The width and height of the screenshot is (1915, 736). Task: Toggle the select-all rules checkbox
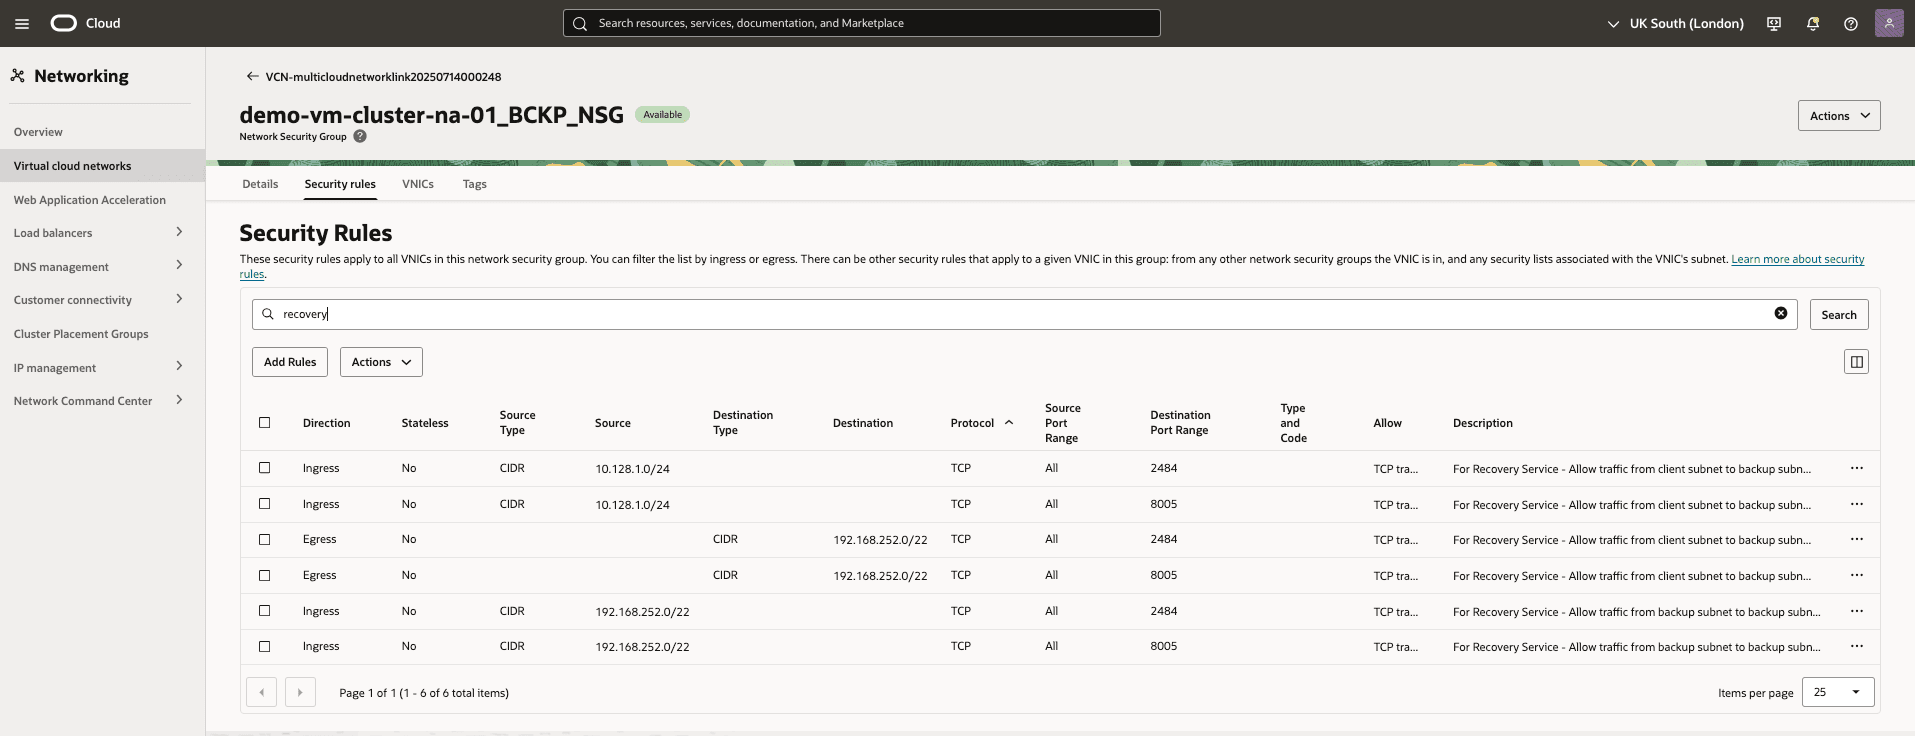(x=265, y=423)
